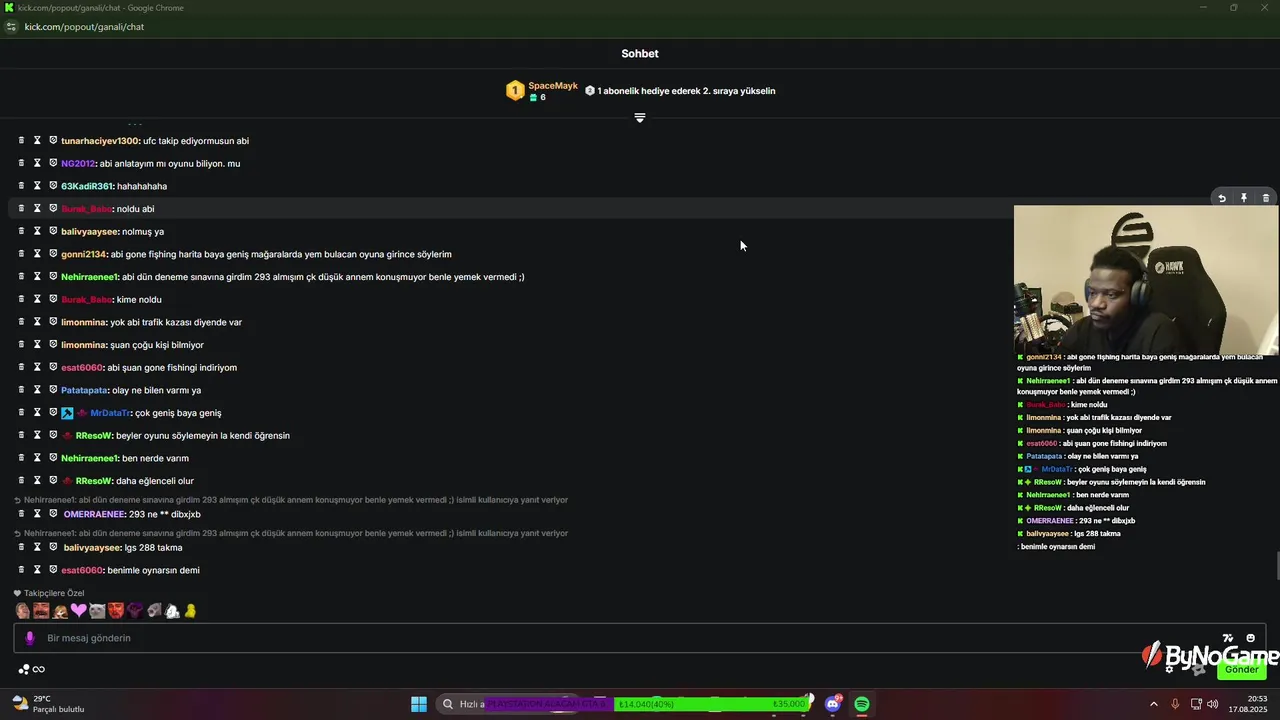The image size is (1280, 720).
Task: Click the infinity icon below message box
Action: tap(39, 669)
